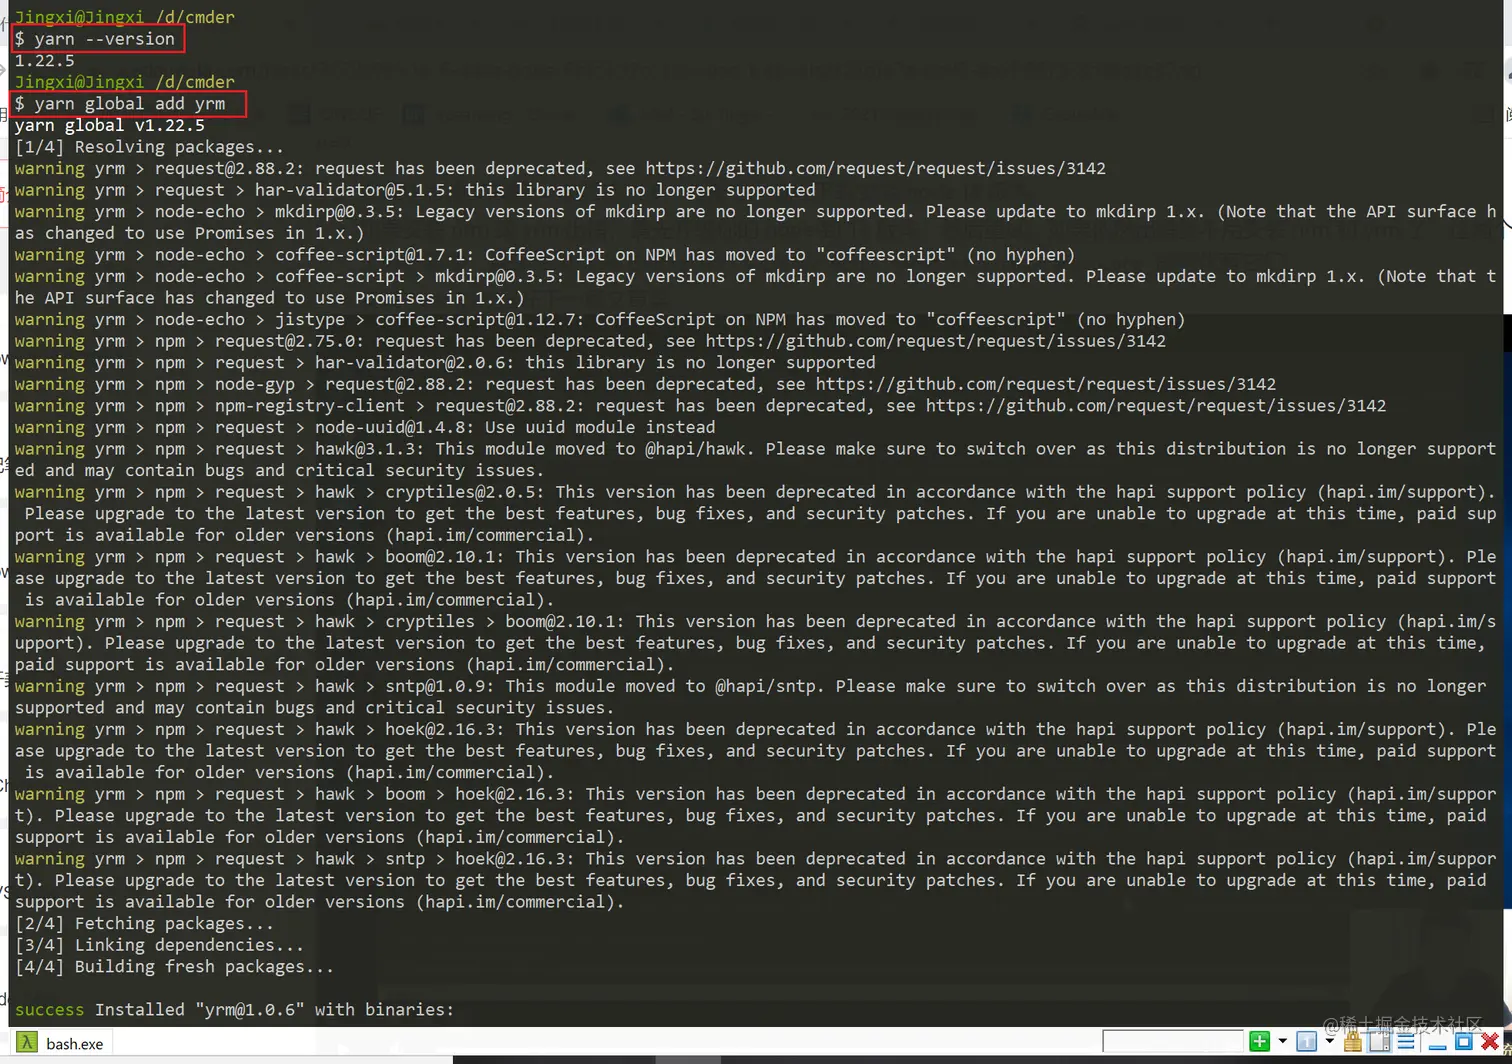Minimize the Cmder window
This screenshot has width=1512, height=1064.
click(1437, 1046)
